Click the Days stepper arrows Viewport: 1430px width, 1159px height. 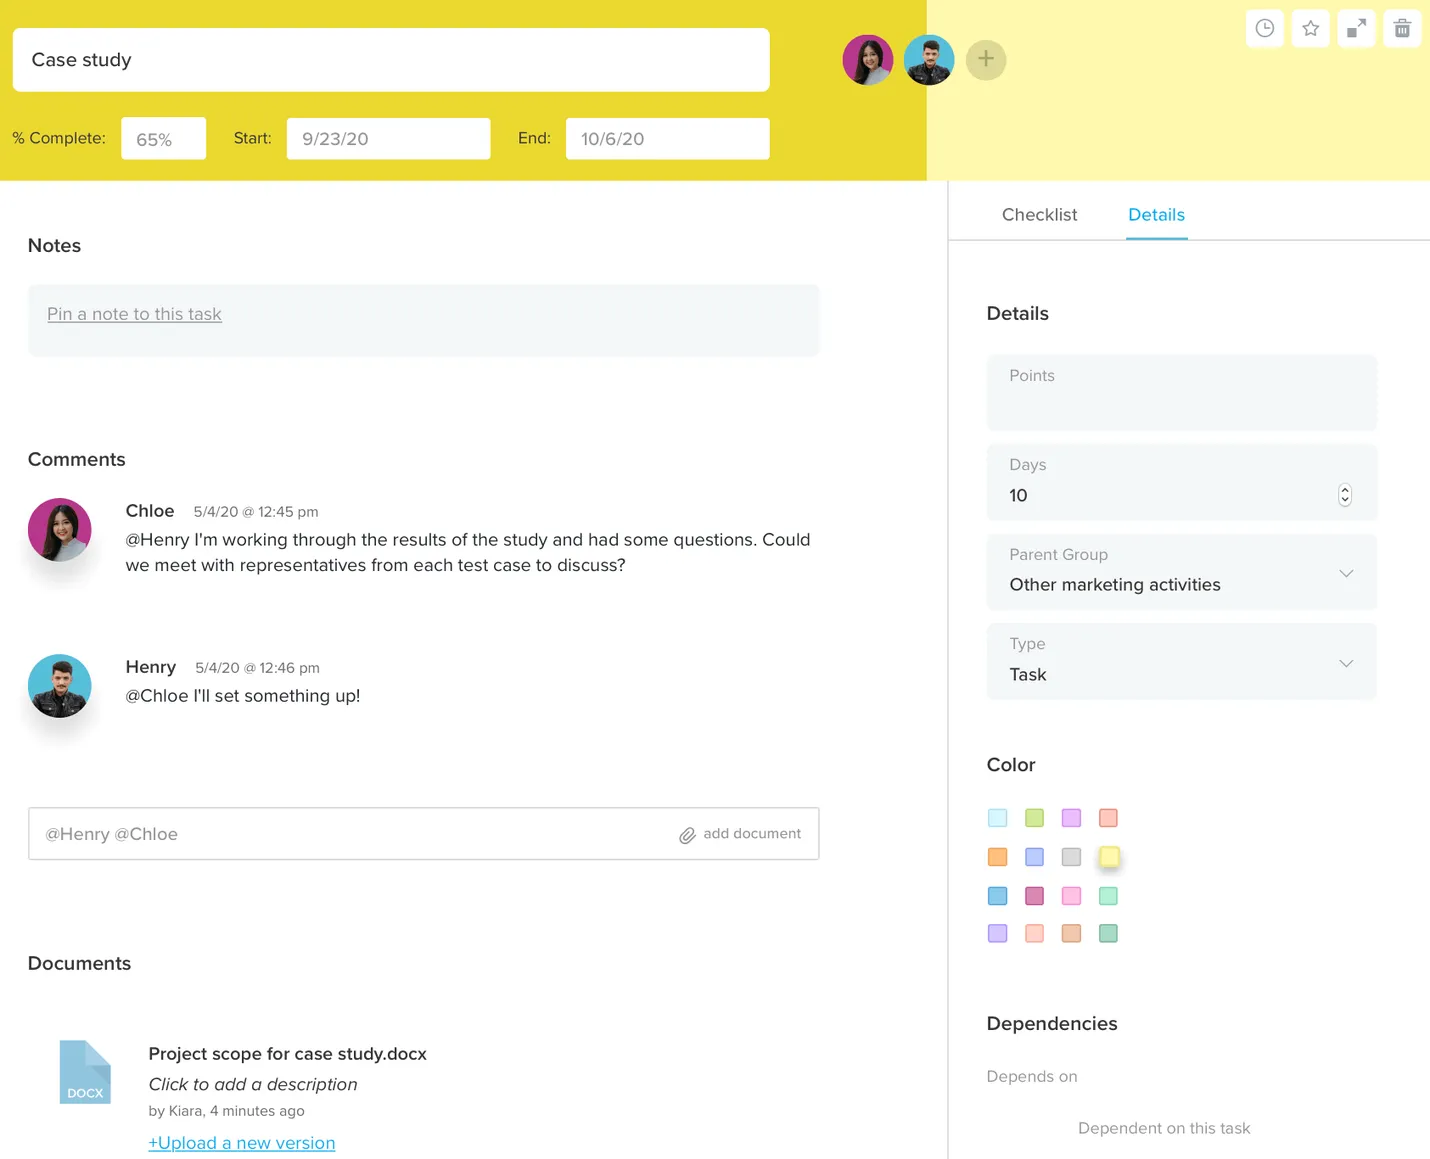tap(1345, 495)
